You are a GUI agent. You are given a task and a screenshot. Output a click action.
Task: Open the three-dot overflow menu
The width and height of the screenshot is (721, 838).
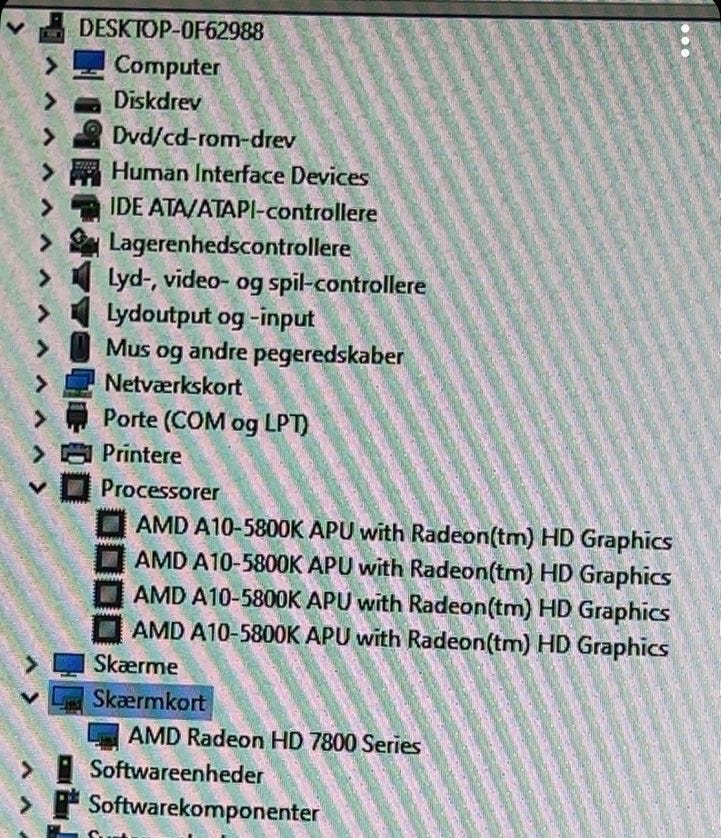(685, 40)
